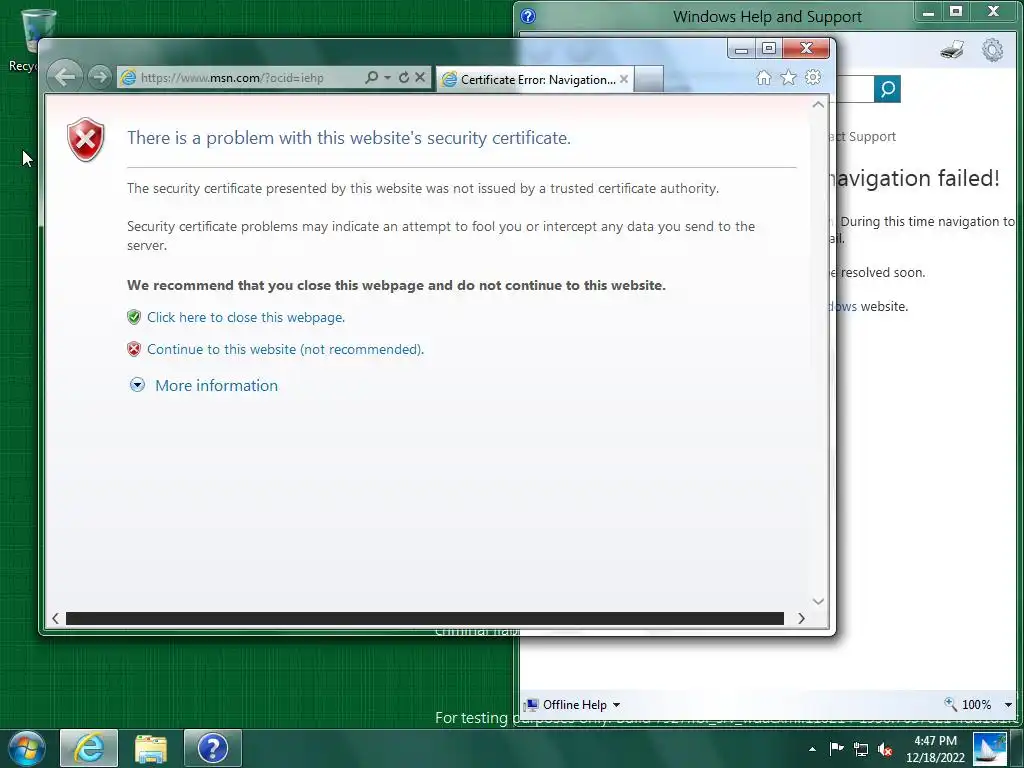The height and width of the screenshot is (768, 1024).
Task: Open the Windows Start orb
Action: (27, 748)
